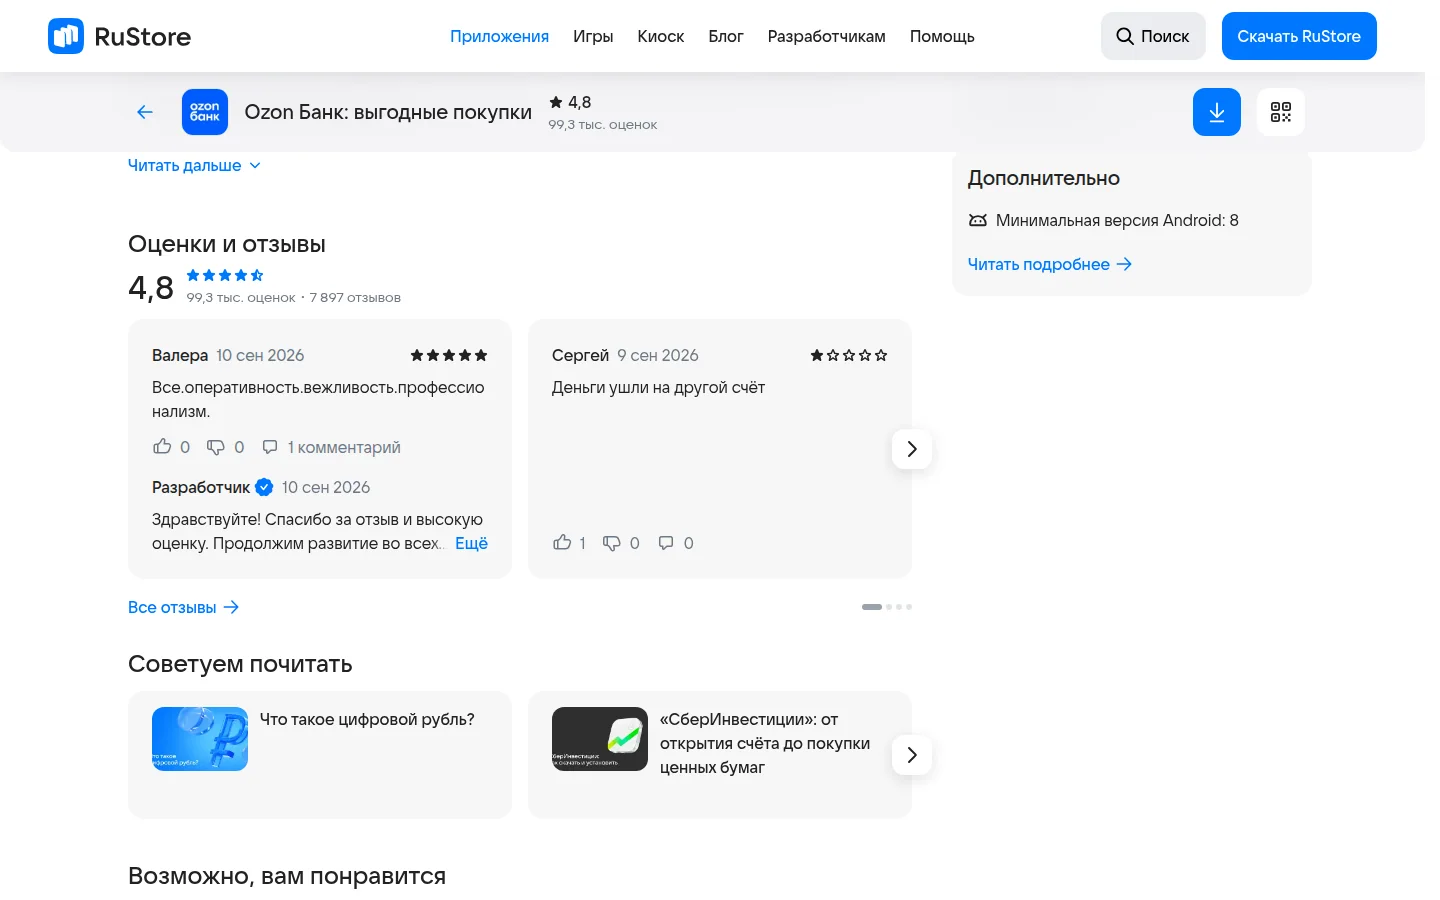
Task: Open the Разработчикам menu item
Action: (827, 36)
